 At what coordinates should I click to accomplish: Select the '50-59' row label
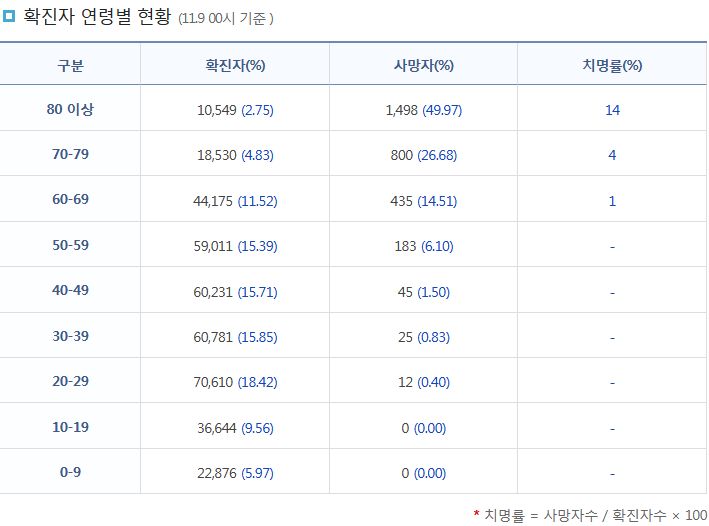pos(71,245)
